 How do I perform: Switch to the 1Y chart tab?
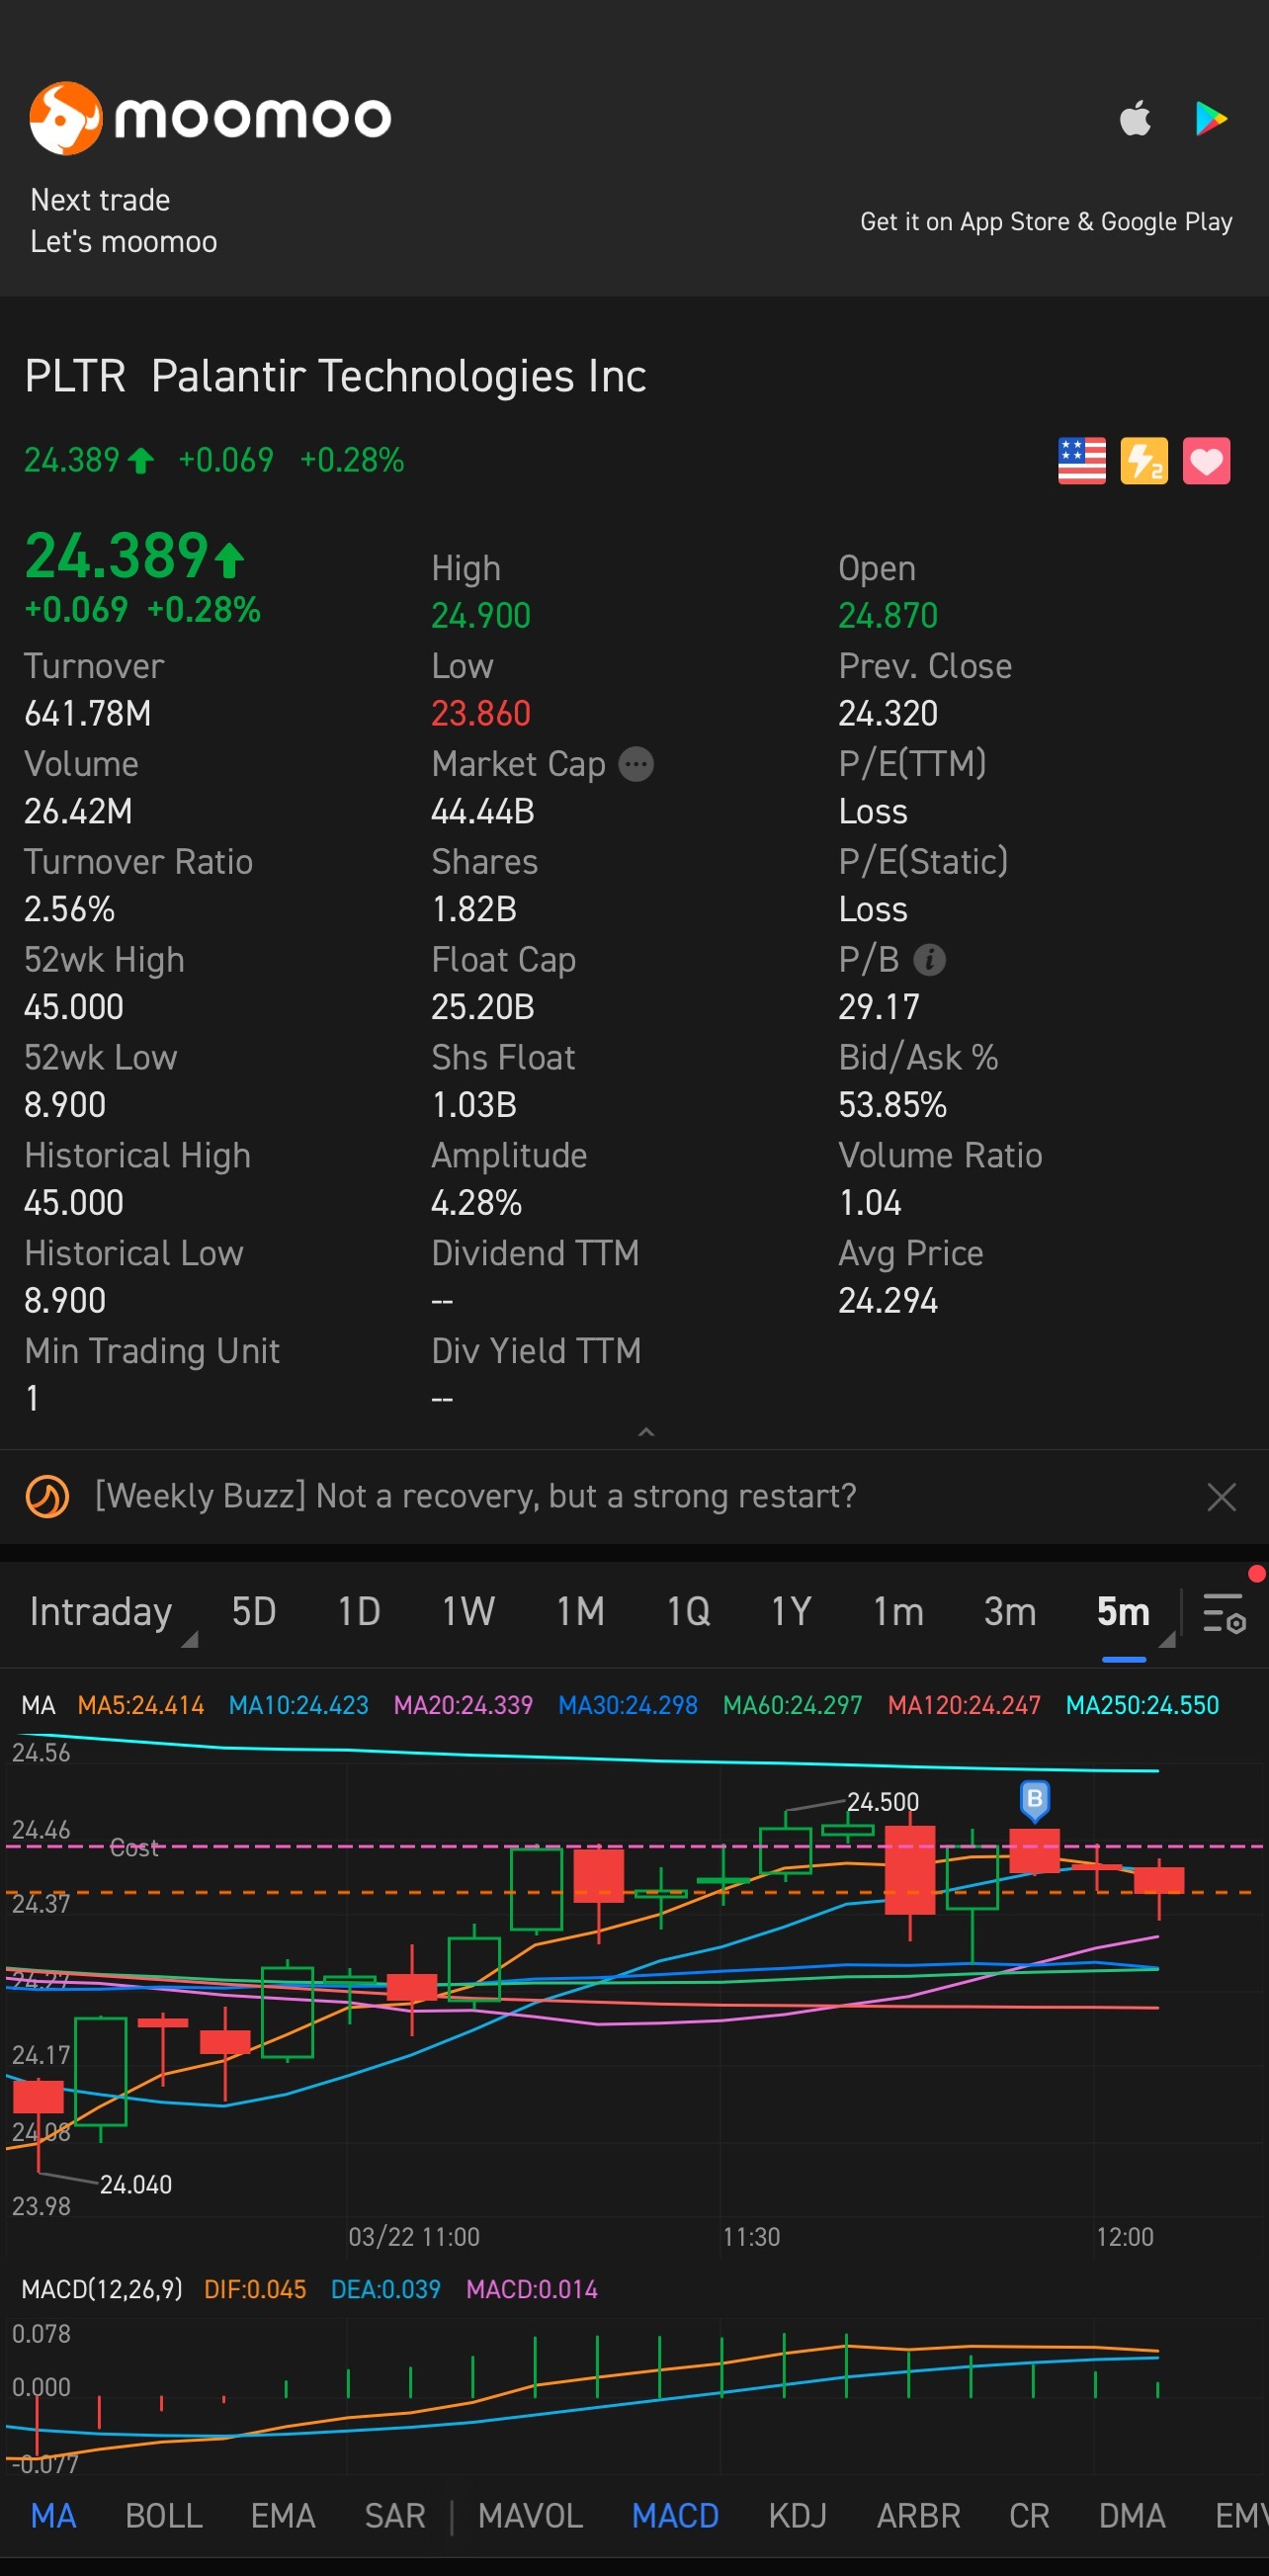pos(790,1612)
